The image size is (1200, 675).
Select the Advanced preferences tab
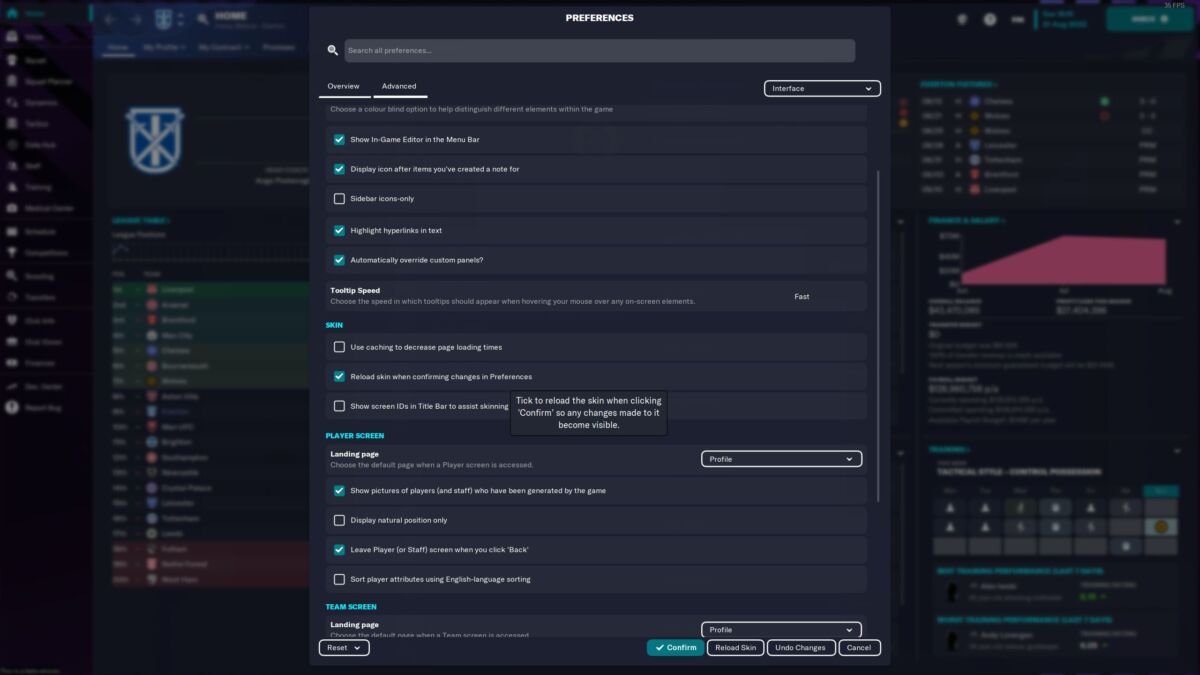pyautogui.click(x=399, y=87)
